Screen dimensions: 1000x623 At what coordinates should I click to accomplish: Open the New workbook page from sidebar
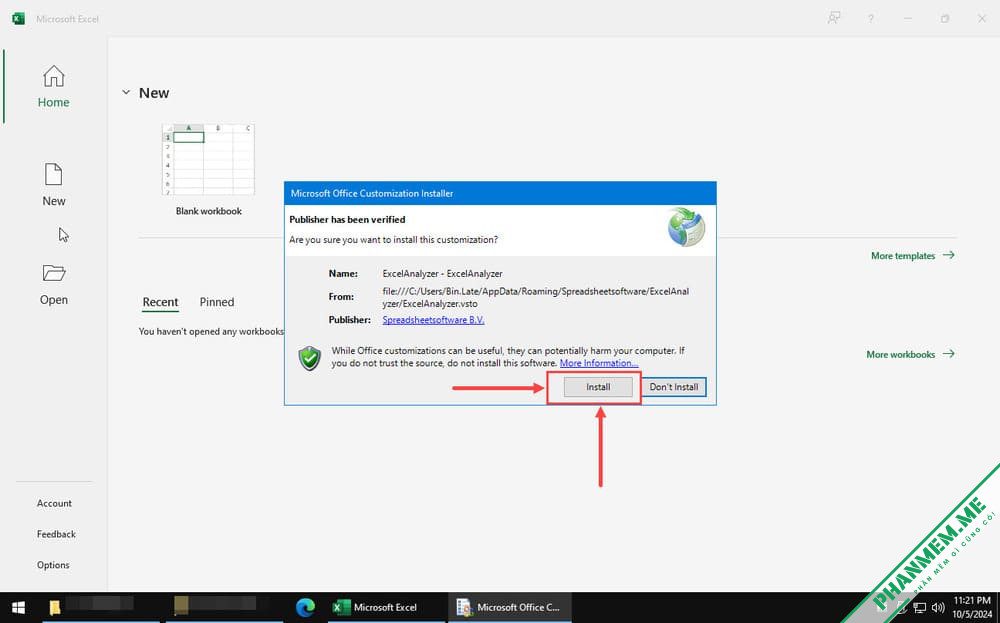pos(54,184)
